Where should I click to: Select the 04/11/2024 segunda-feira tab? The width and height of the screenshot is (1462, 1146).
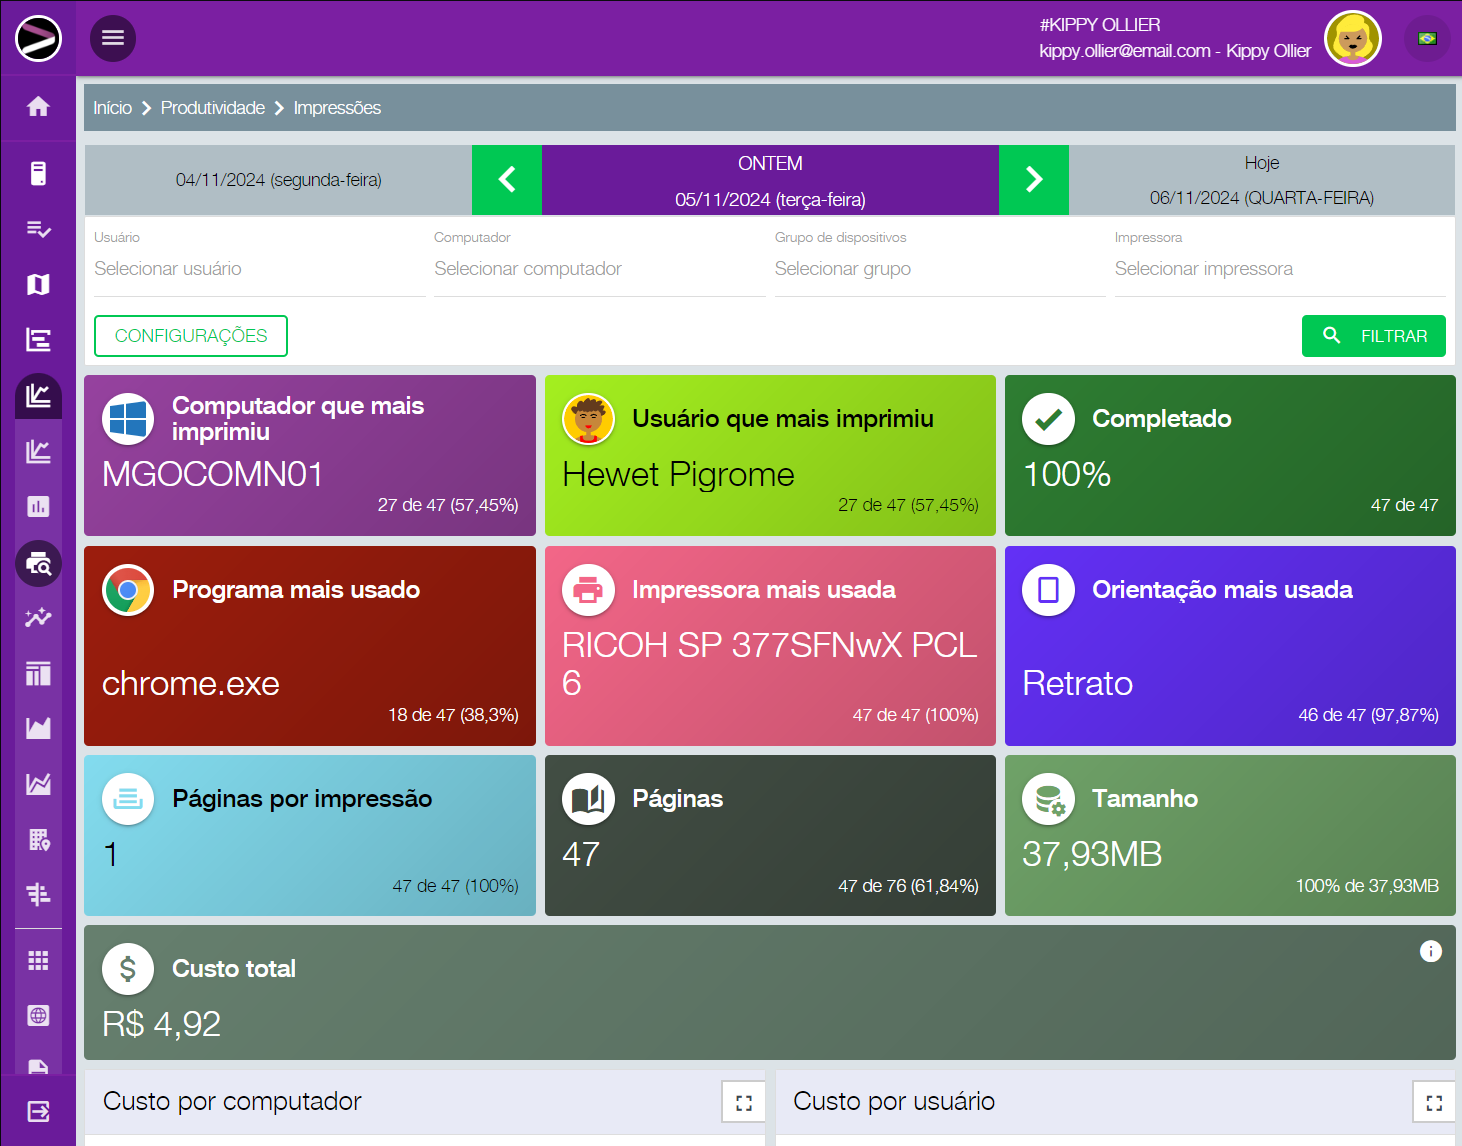tap(278, 180)
